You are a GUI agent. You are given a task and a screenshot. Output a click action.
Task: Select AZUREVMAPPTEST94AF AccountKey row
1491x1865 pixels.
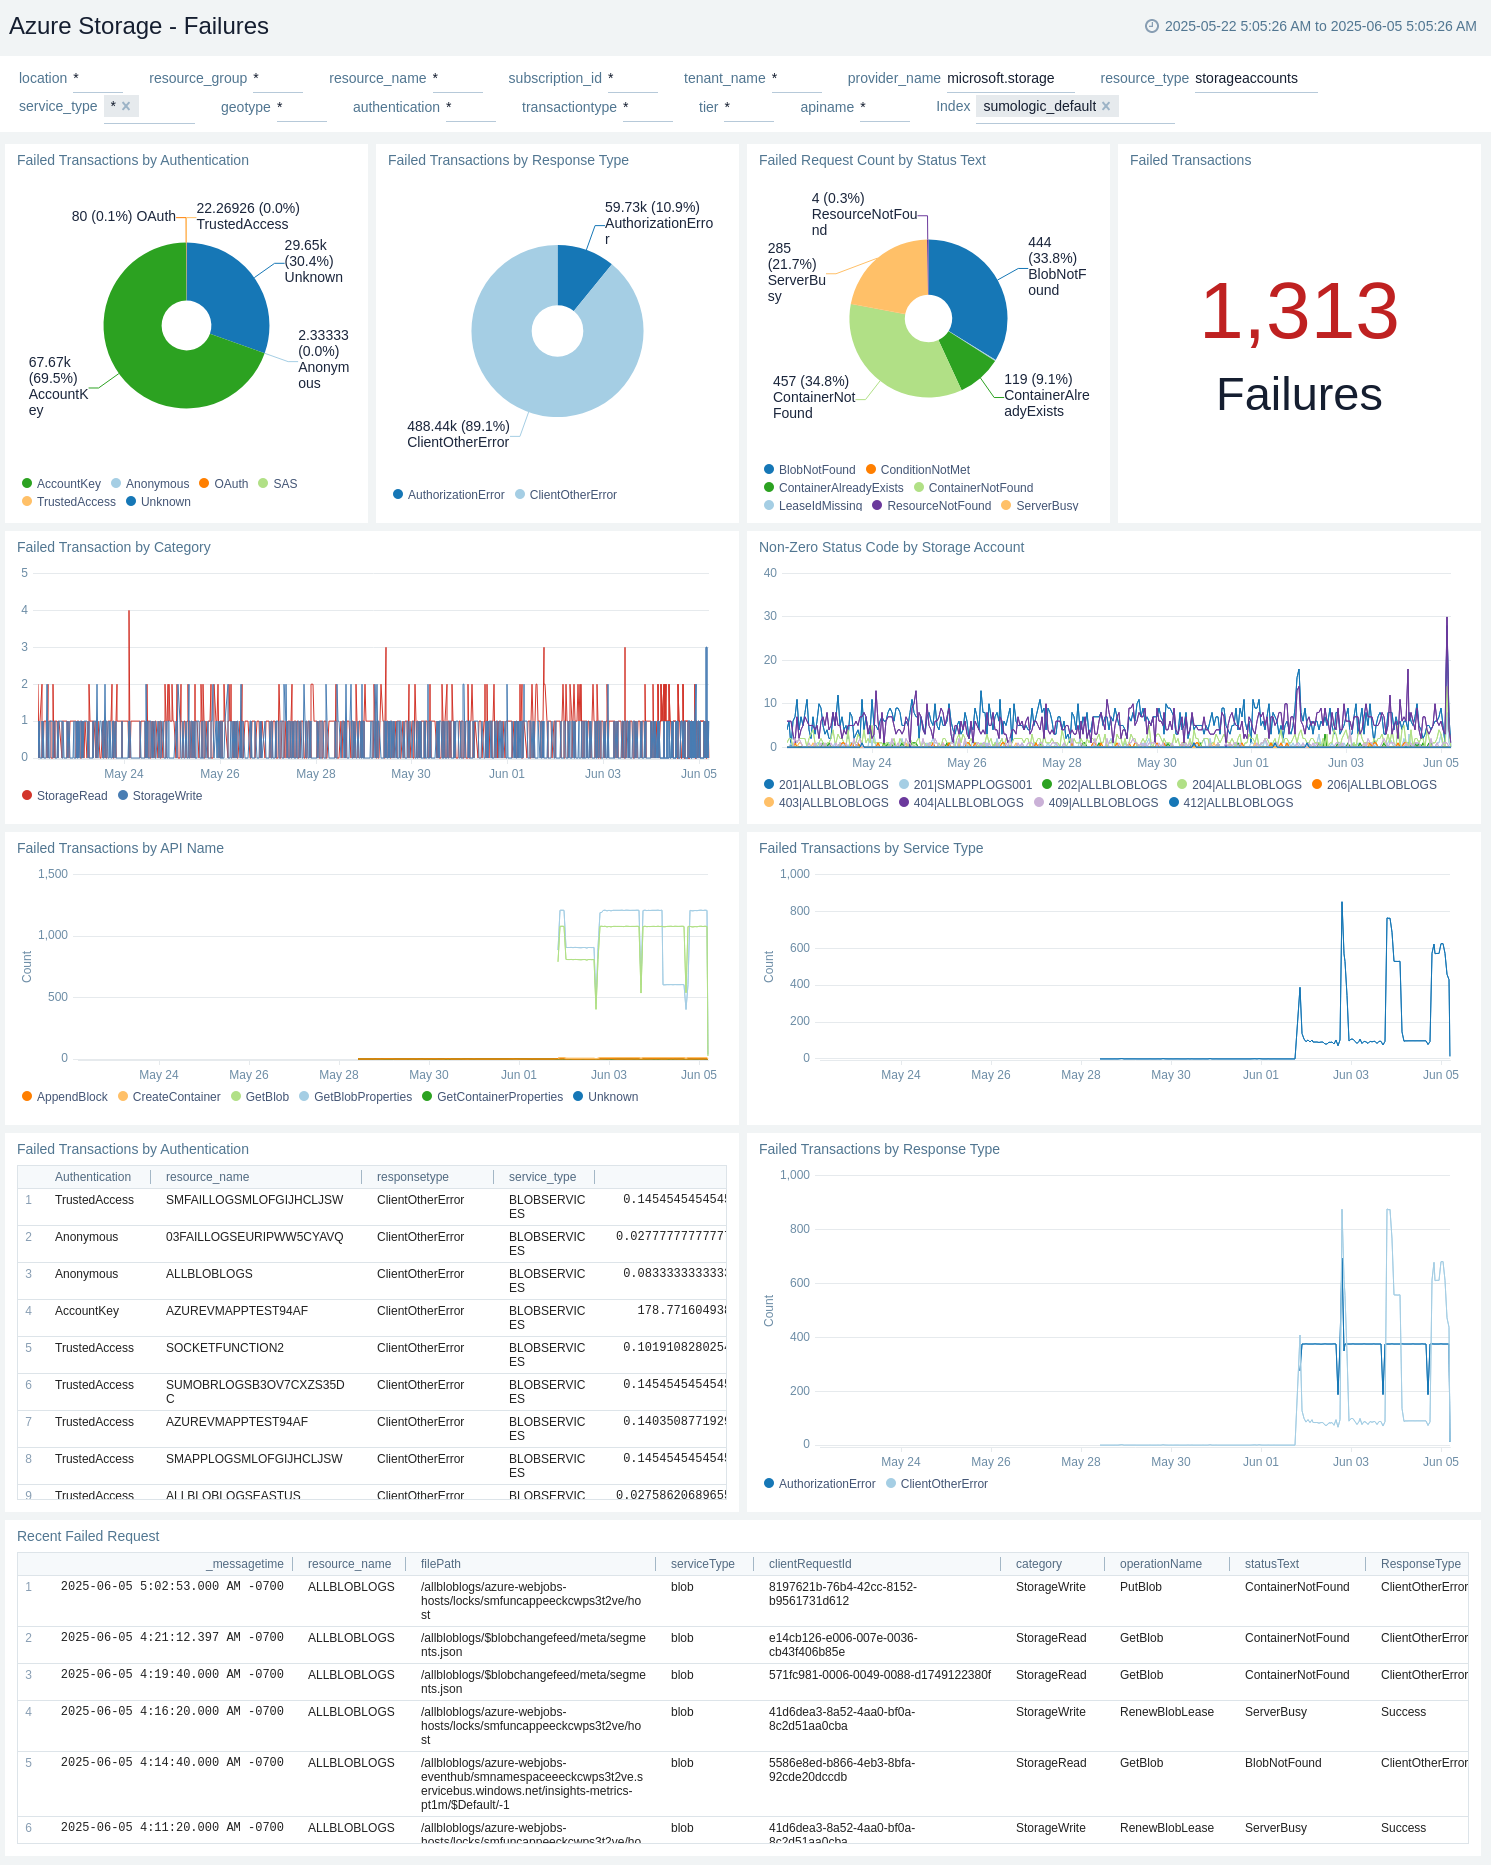pyautogui.click(x=372, y=1318)
